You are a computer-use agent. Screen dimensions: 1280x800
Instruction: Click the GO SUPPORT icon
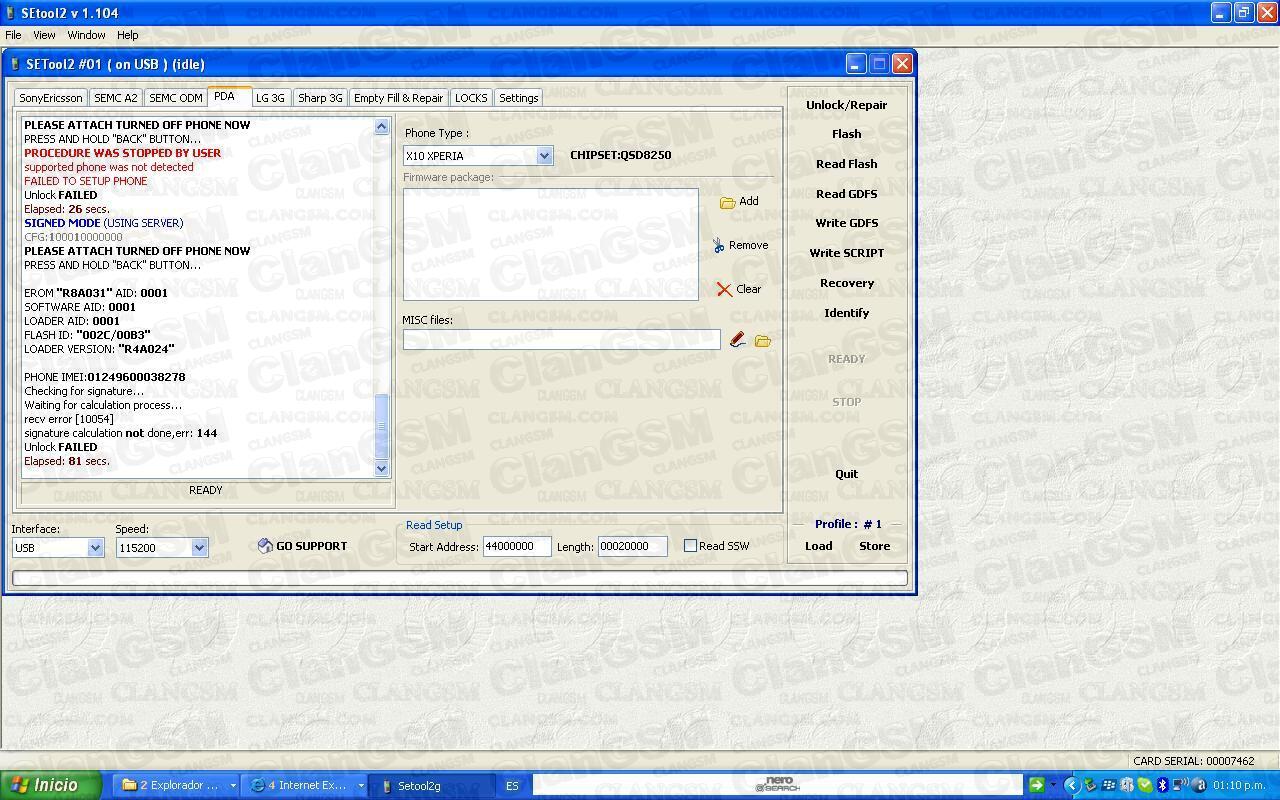pos(265,546)
